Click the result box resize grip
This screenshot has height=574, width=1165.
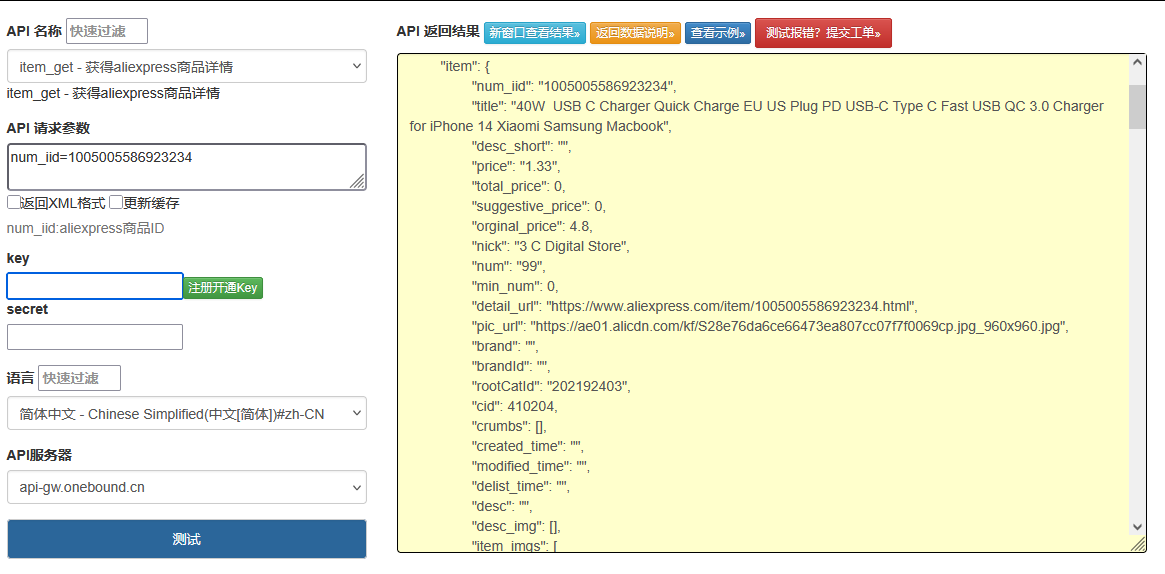coord(1138,544)
